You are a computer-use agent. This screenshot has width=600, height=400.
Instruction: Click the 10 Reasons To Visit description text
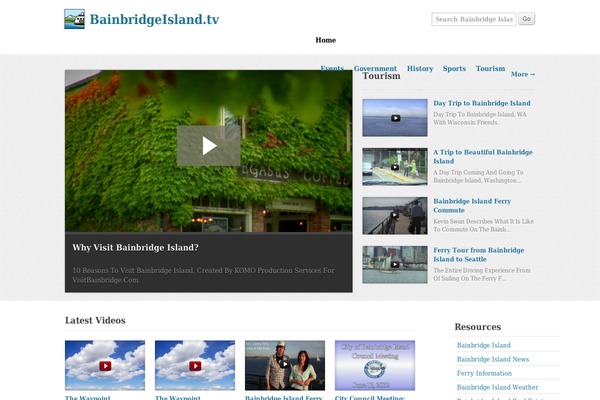point(204,275)
